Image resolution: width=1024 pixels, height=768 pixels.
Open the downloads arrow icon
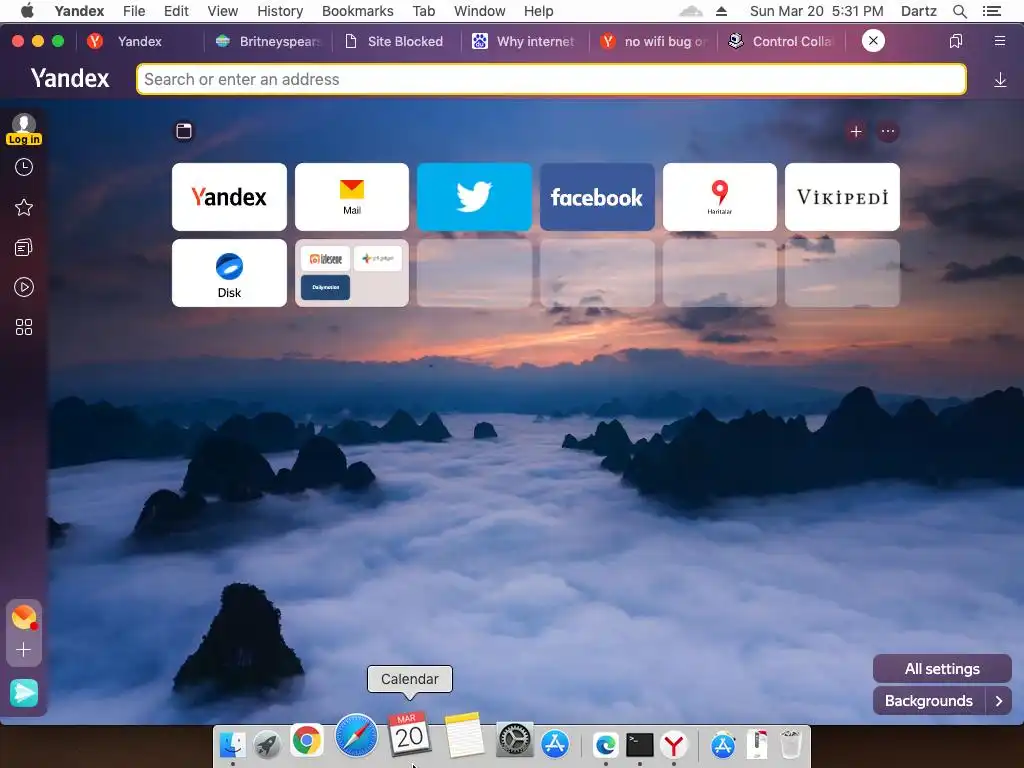pos(1000,80)
